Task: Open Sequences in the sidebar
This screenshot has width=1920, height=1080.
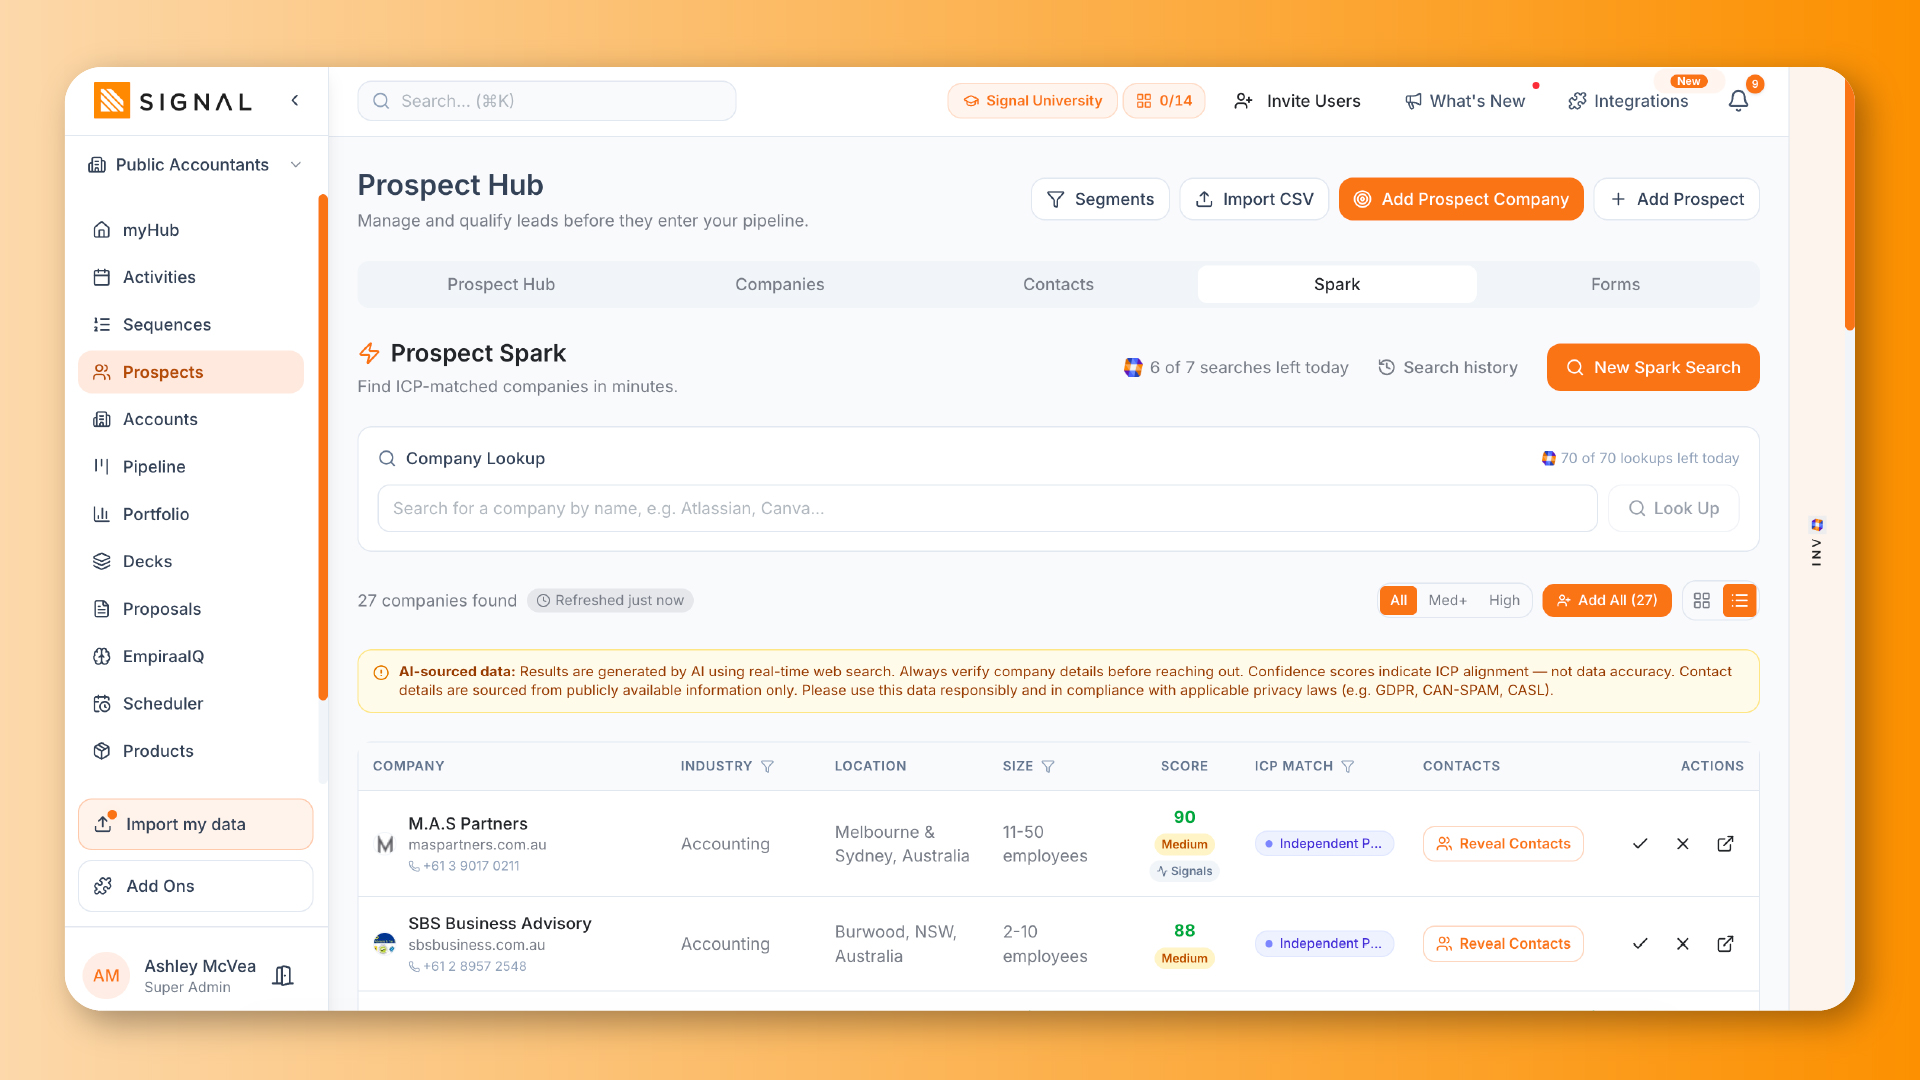Action: coord(191,325)
